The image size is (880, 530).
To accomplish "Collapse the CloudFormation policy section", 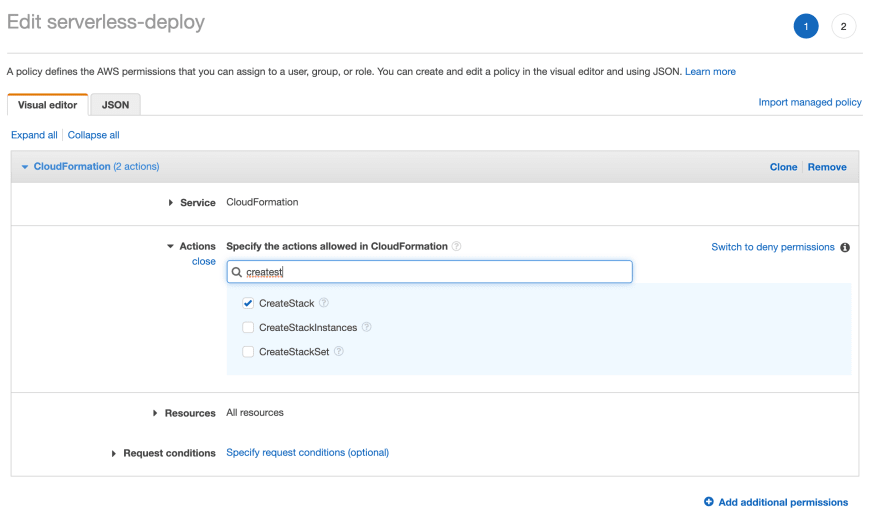I will pyautogui.click(x=25, y=167).
